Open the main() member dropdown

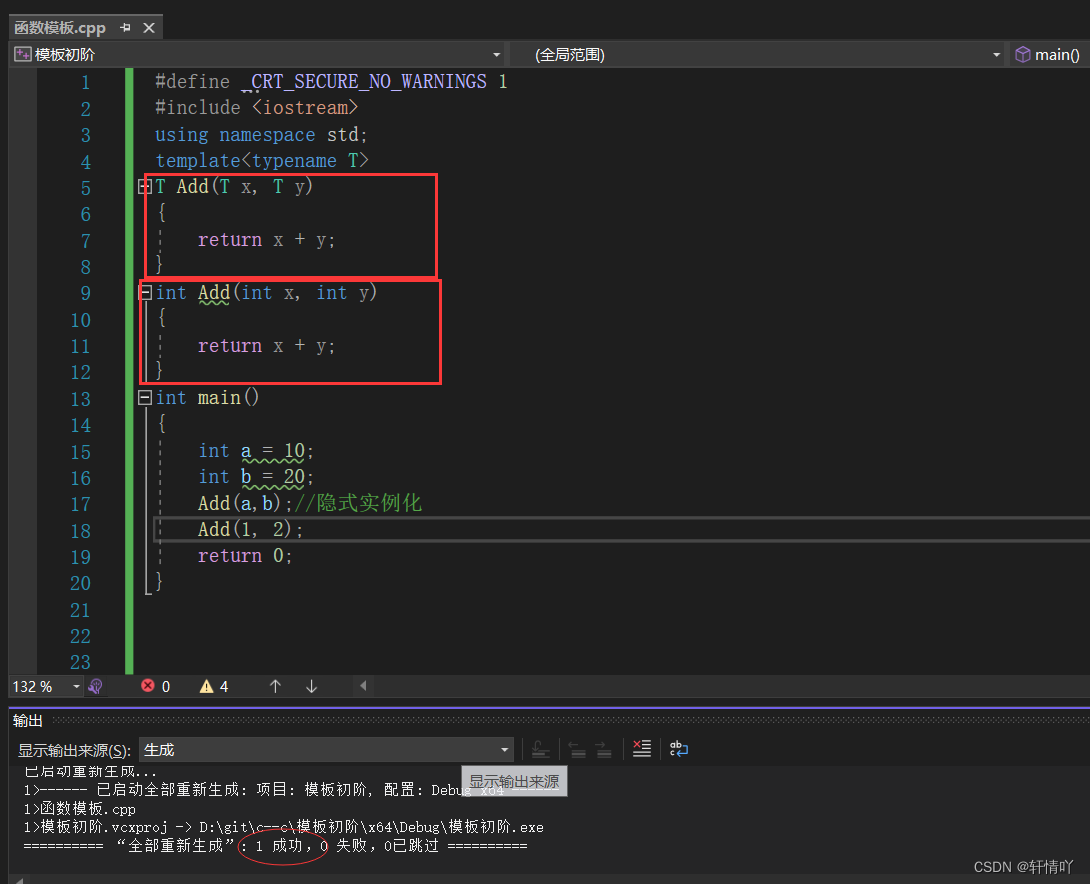coord(1050,54)
